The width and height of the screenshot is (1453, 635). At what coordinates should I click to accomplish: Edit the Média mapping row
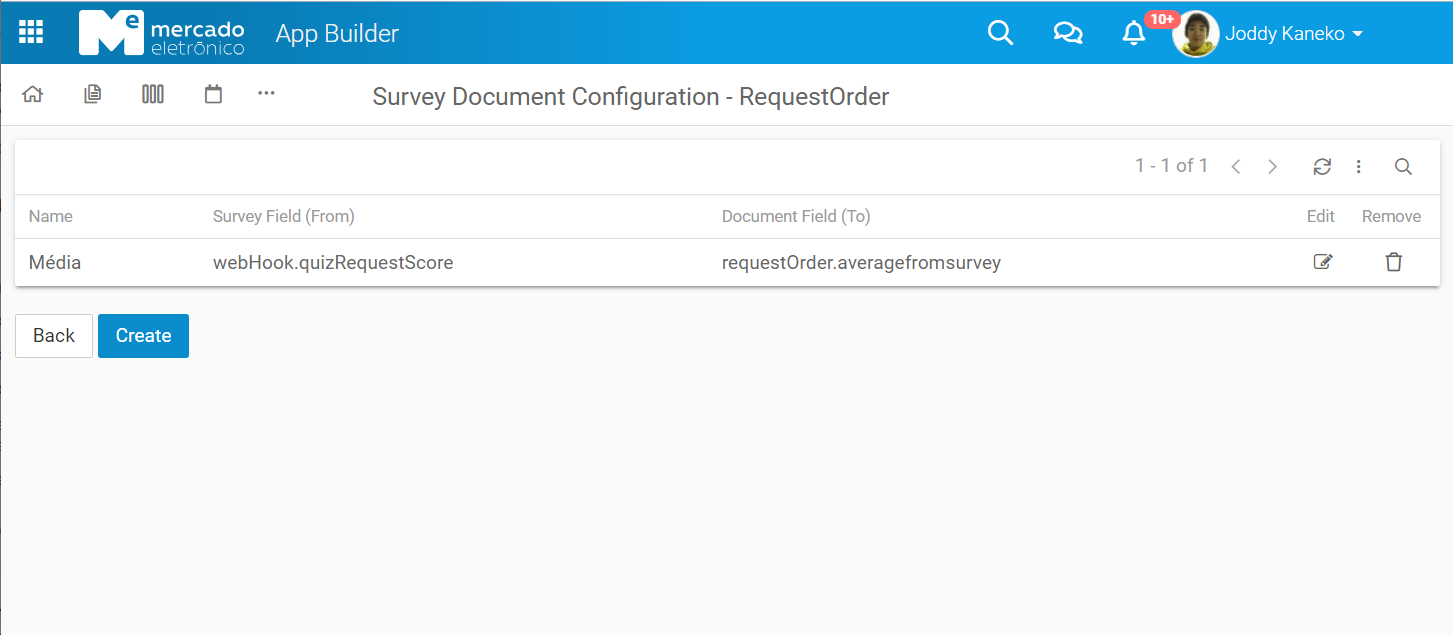[x=1322, y=262]
